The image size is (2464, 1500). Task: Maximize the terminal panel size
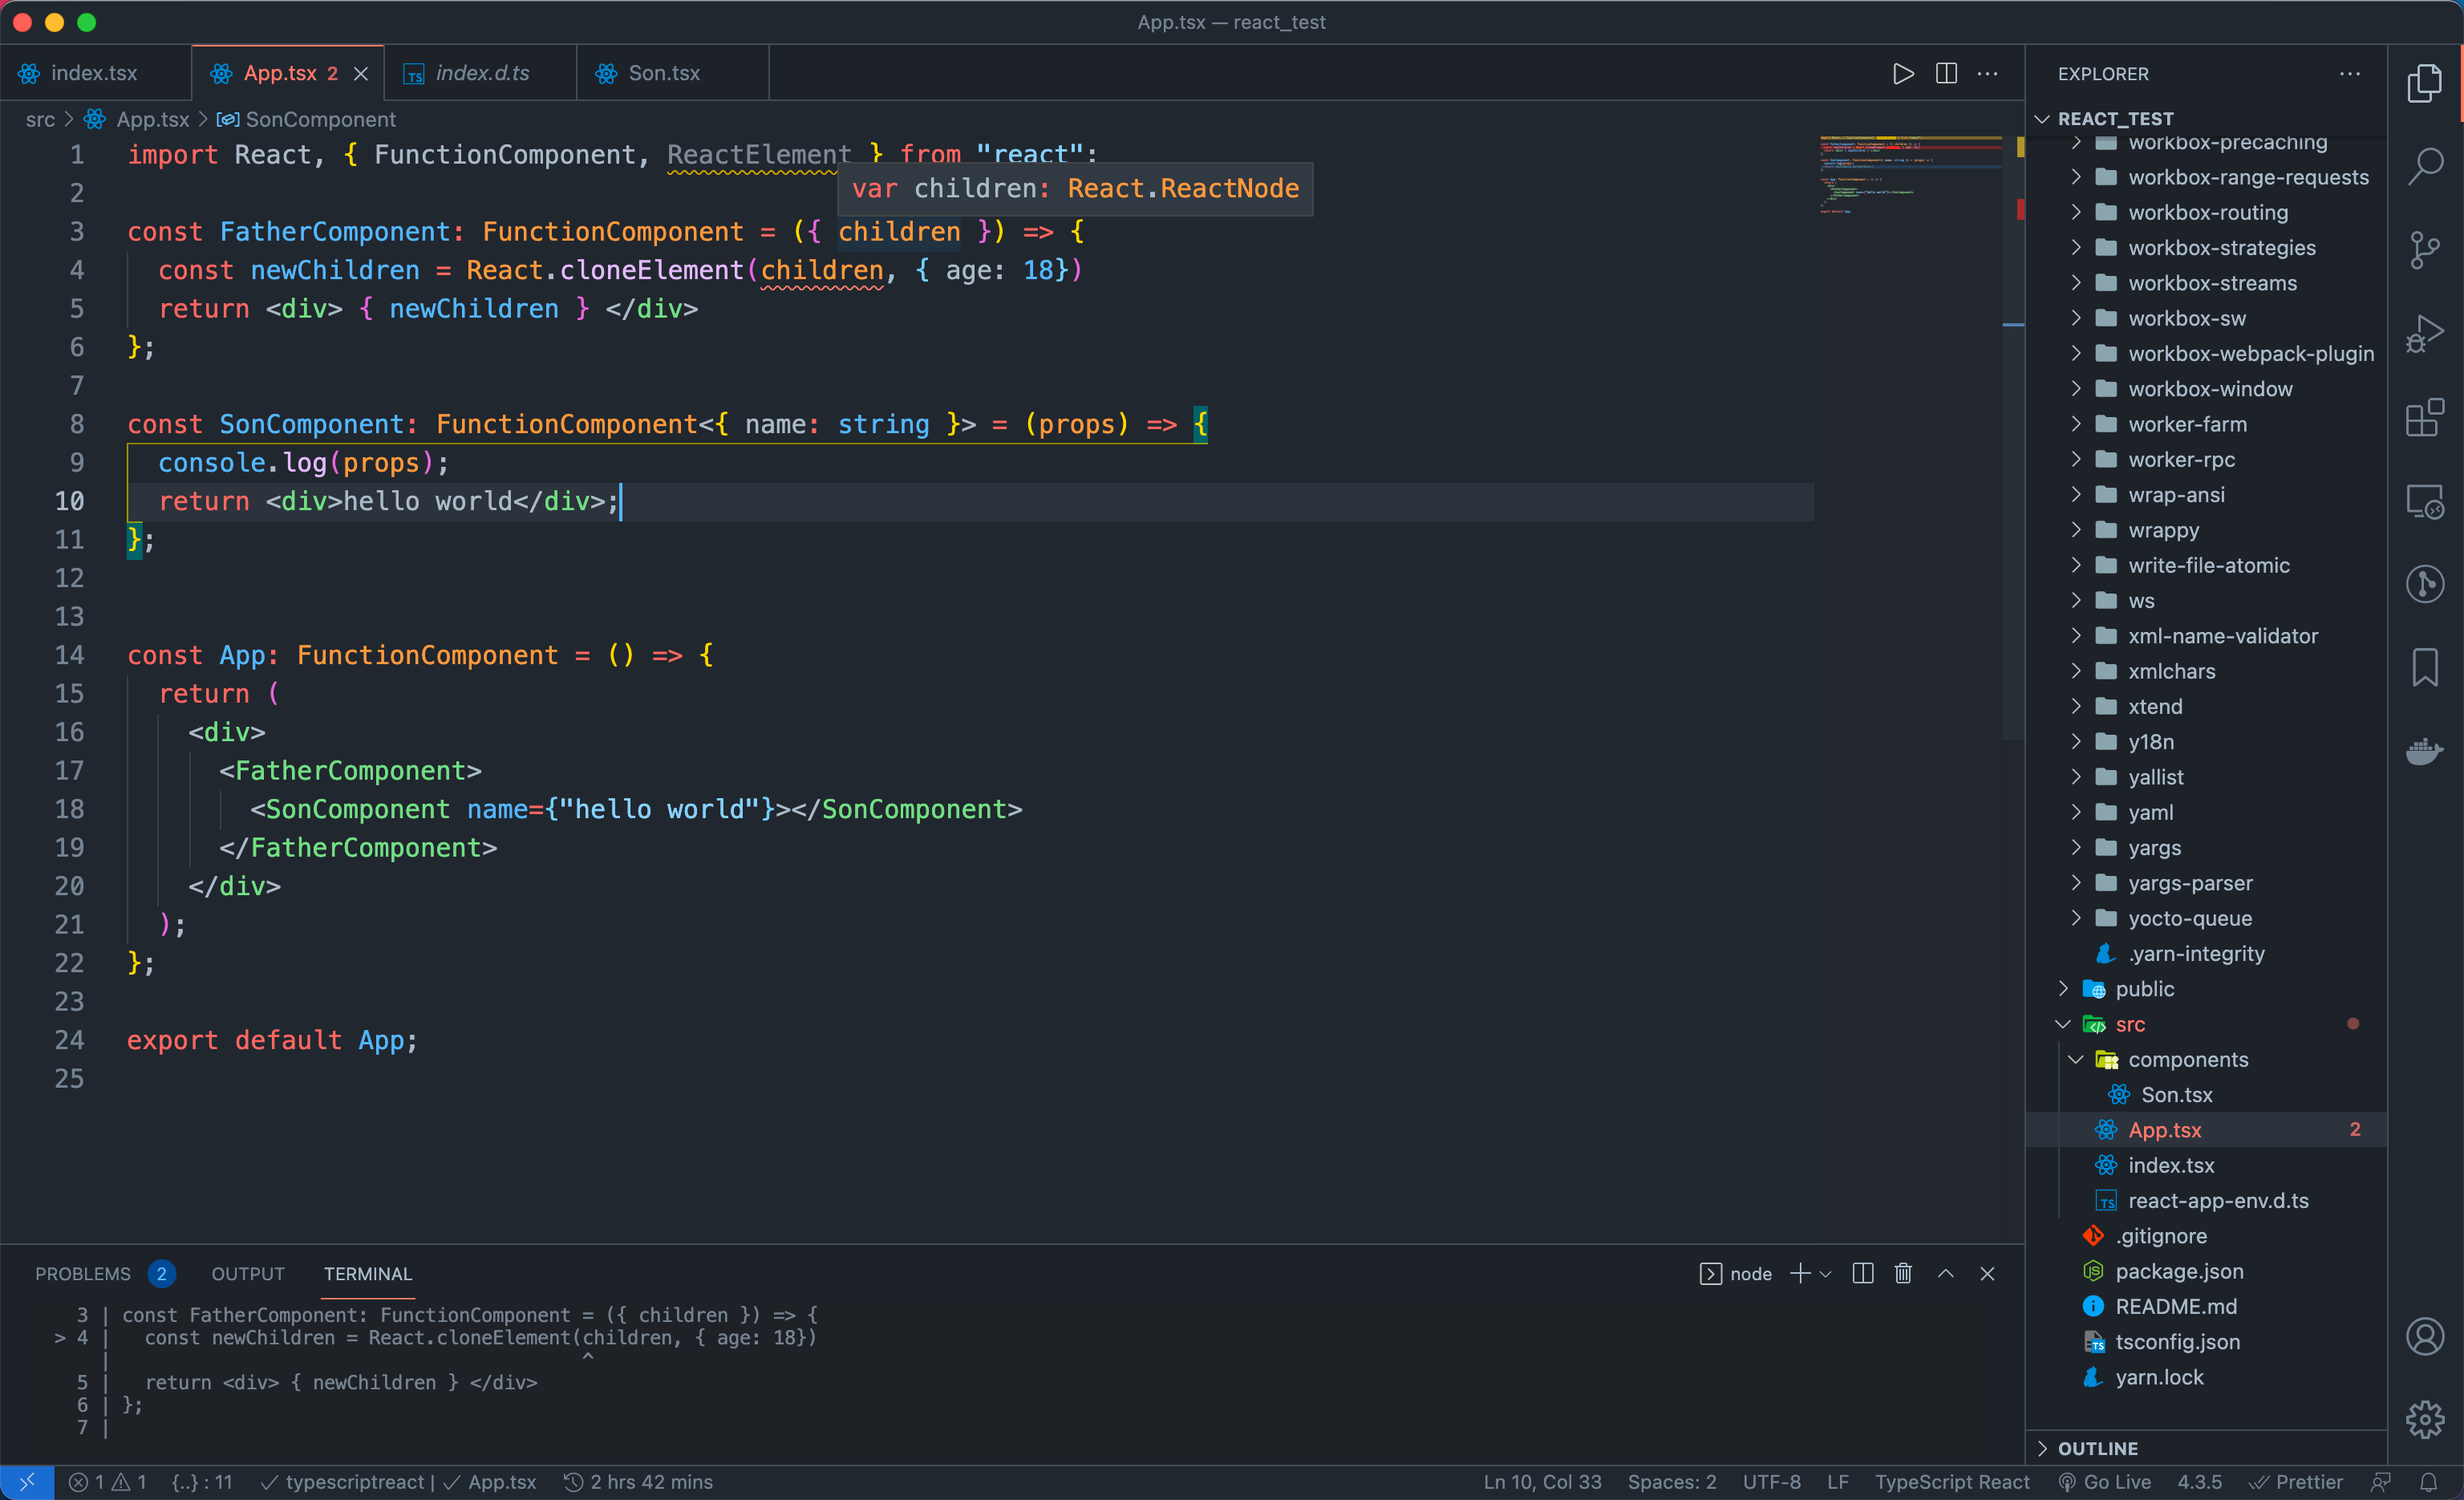tap(1946, 1273)
